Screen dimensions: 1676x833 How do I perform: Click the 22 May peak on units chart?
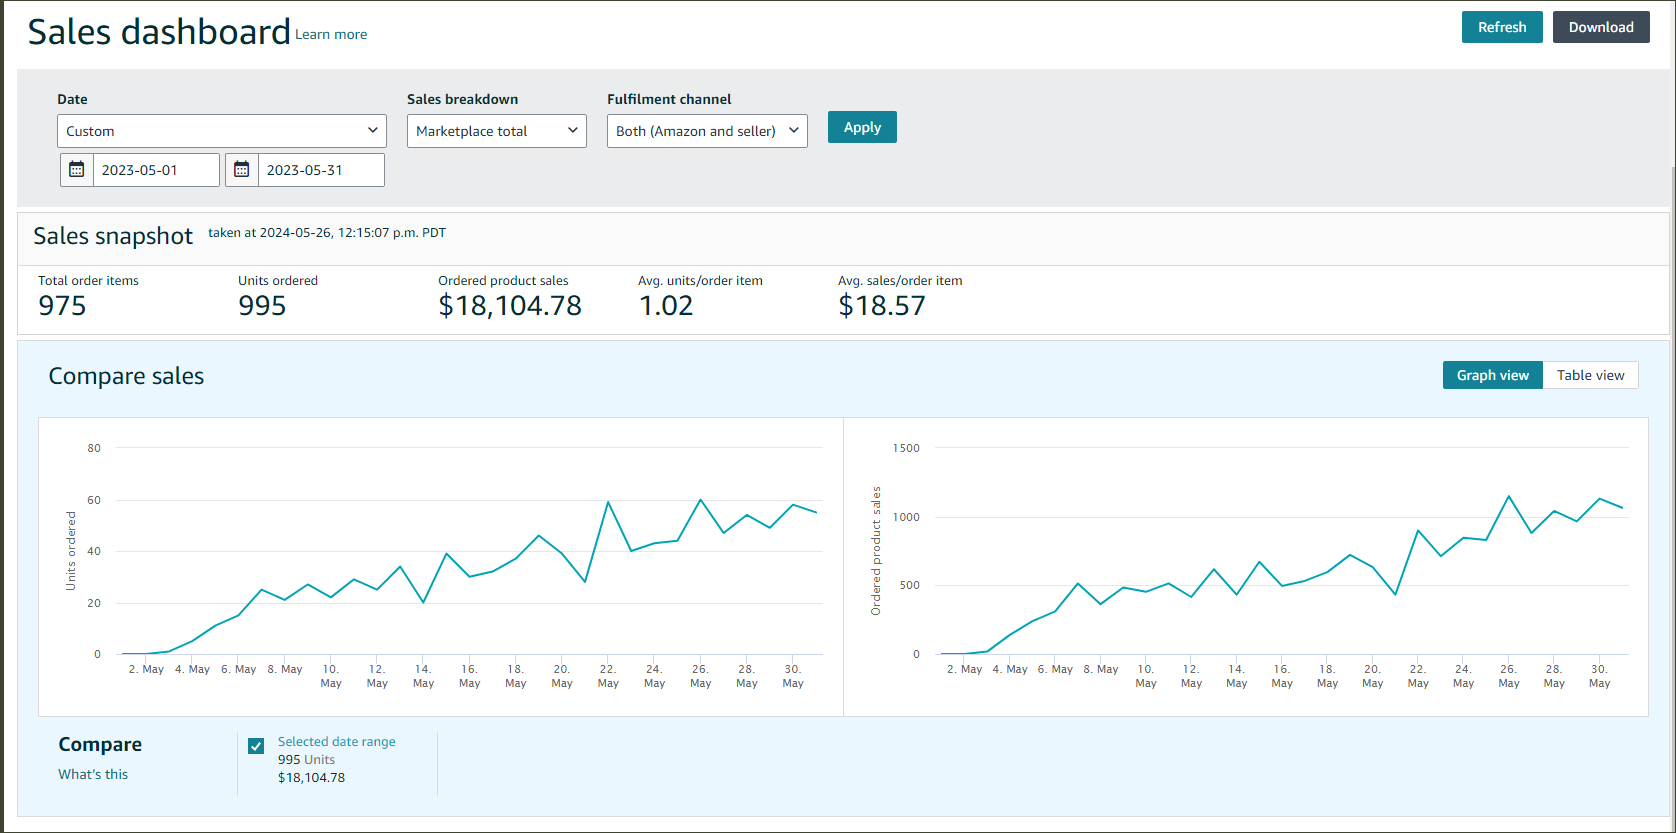[x=608, y=502]
